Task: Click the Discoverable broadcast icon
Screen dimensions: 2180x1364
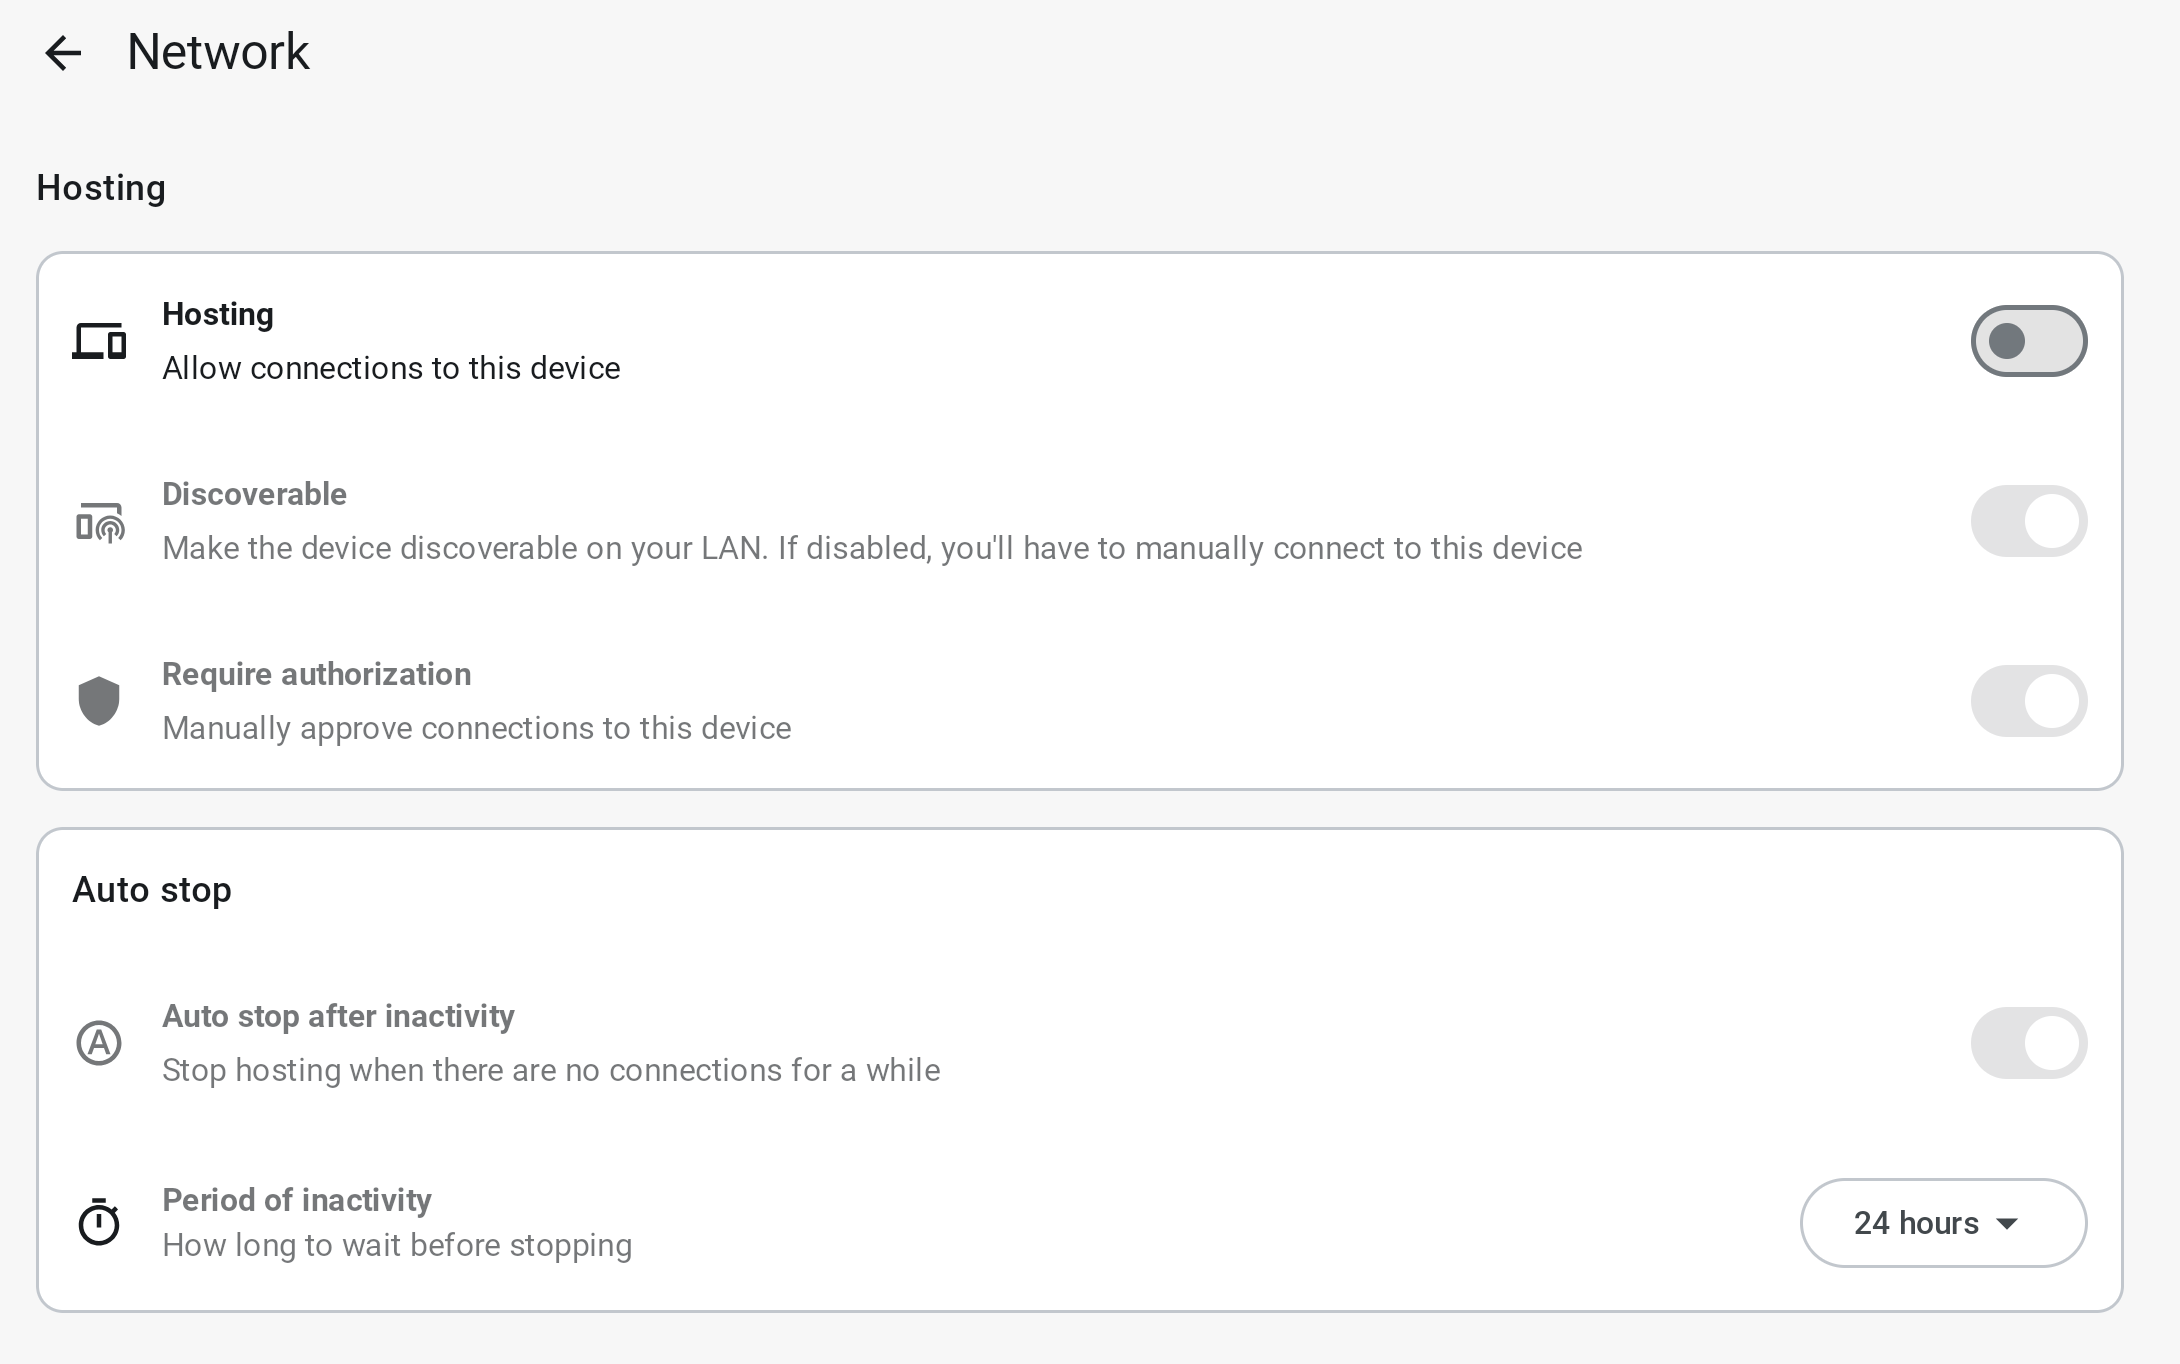Action: (x=99, y=522)
